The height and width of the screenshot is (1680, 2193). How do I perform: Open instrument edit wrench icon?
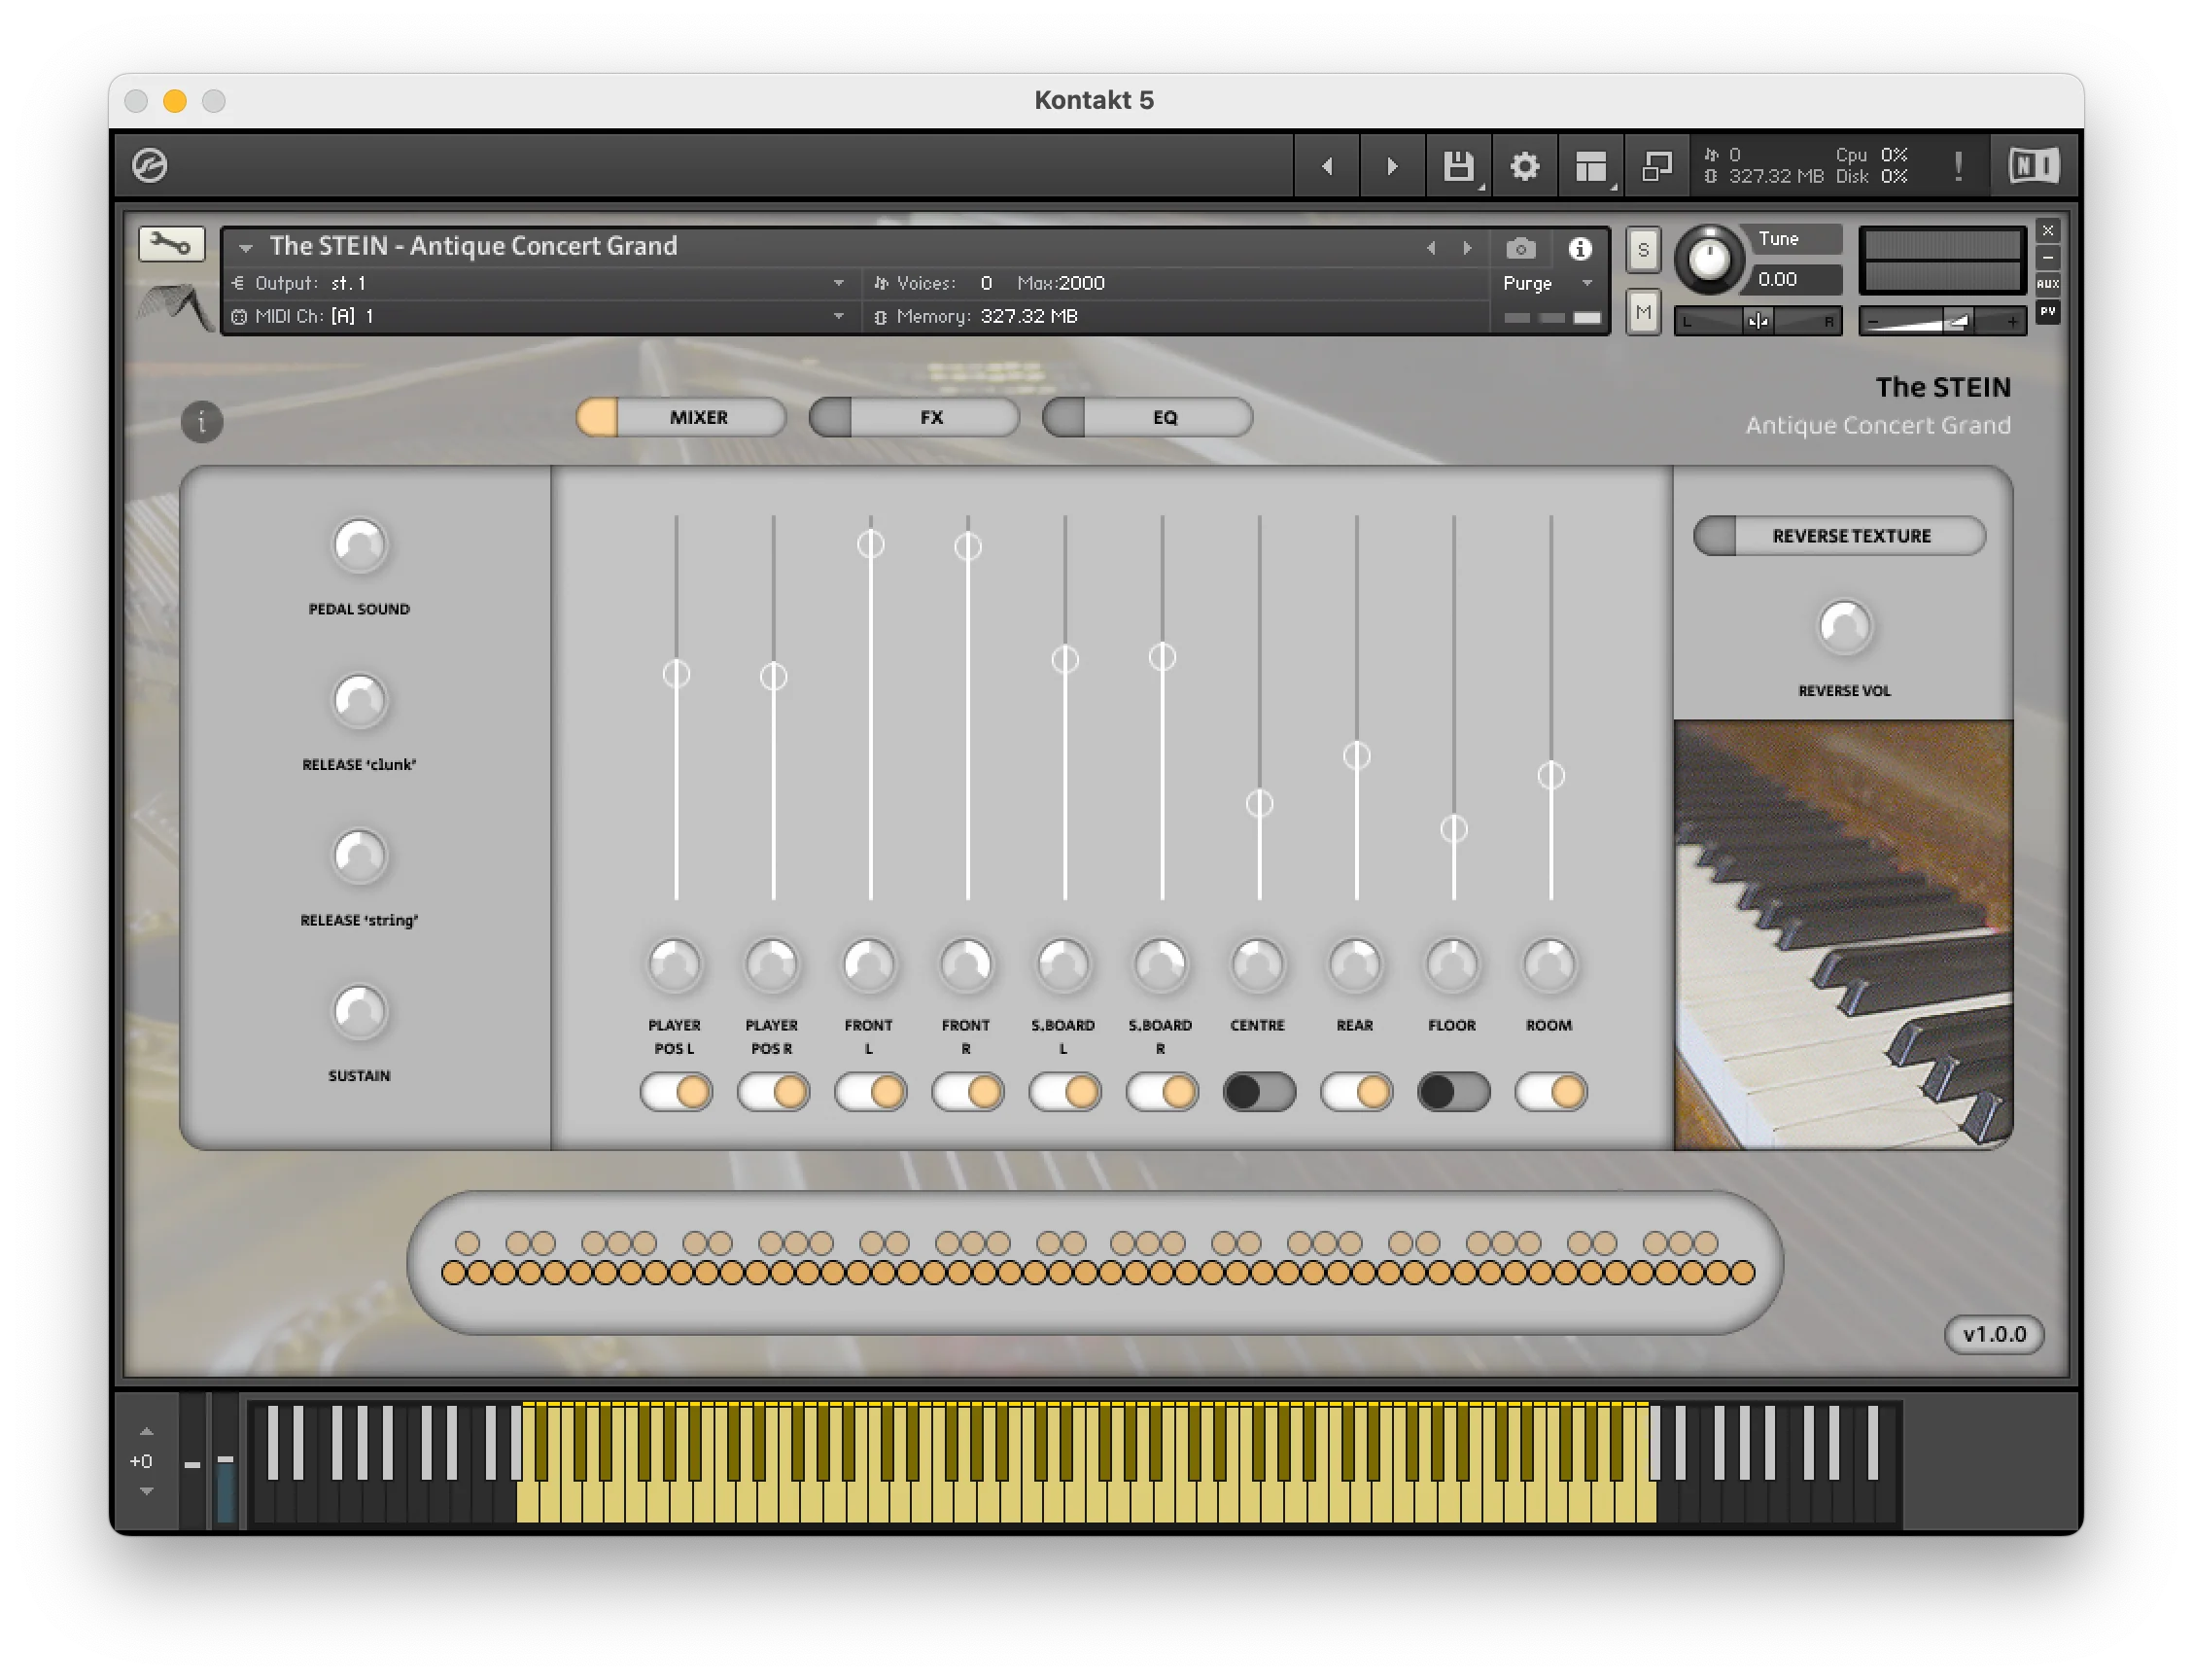pyautogui.click(x=171, y=244)
